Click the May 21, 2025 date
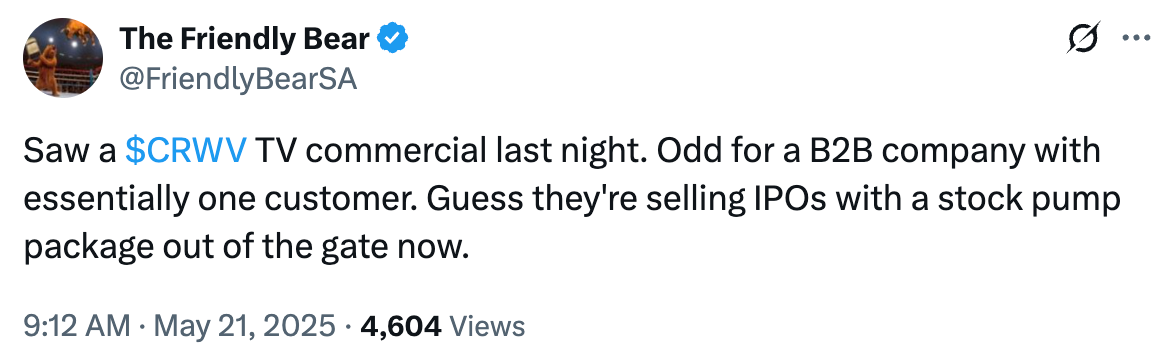The height and width of the screenshot is (364, 1174). click(x=237, y=326)
